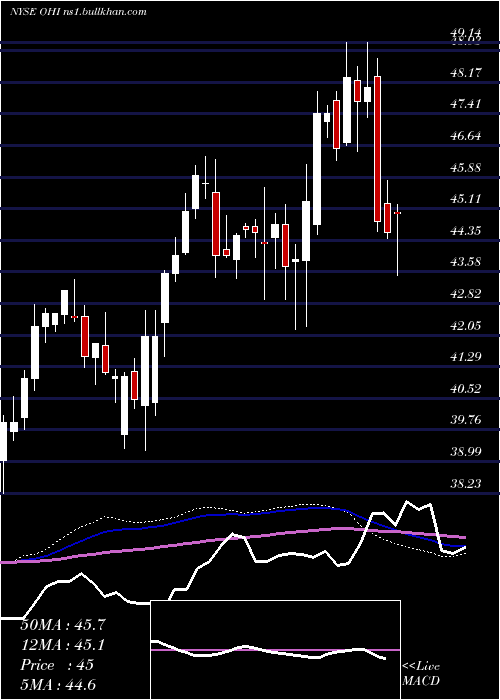Image resolution: width=500 pixels, height=700 pixels.
Task: Click the 45.88 price axis label
Action: 466,167
